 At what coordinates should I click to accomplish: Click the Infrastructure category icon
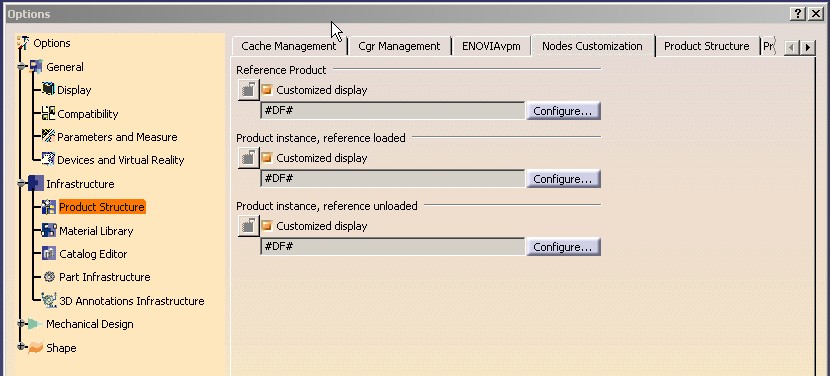click(x=36, y=184)
